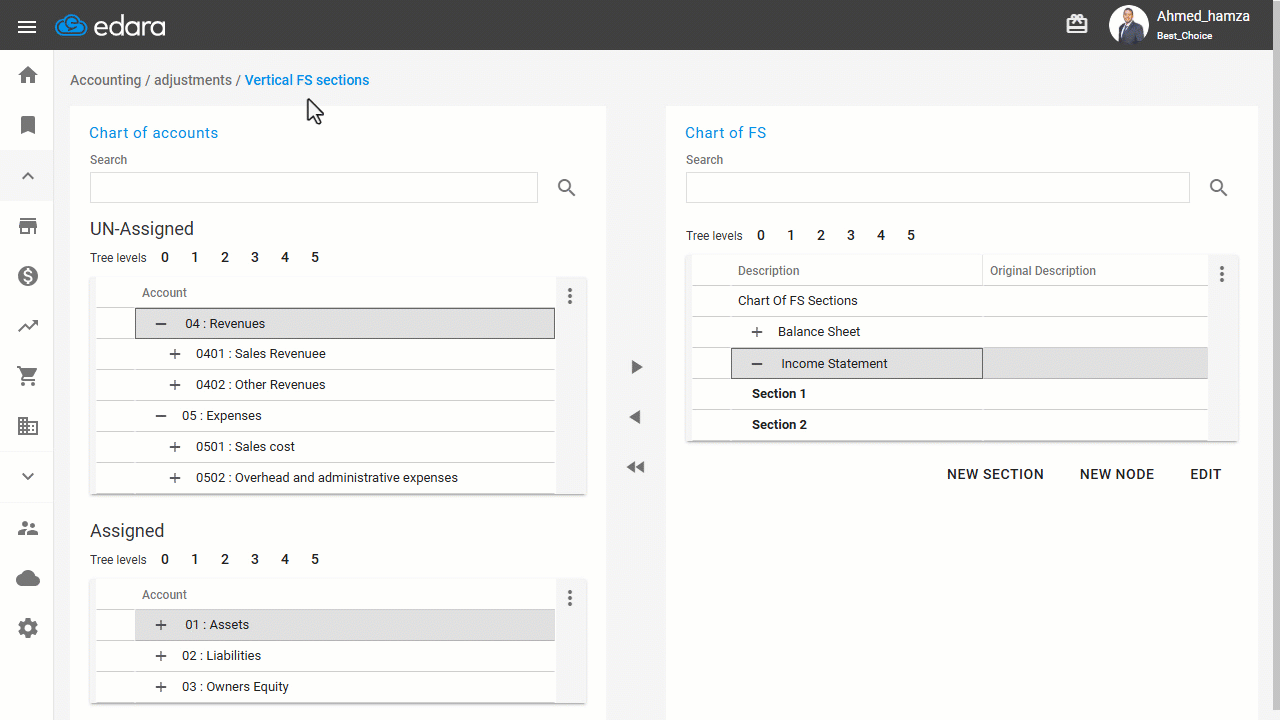The width and height of the screenshot is (1280, 720).
Task: Click the Chart of accounts search field
Action: pyautogui.click(x=314, y=187)
